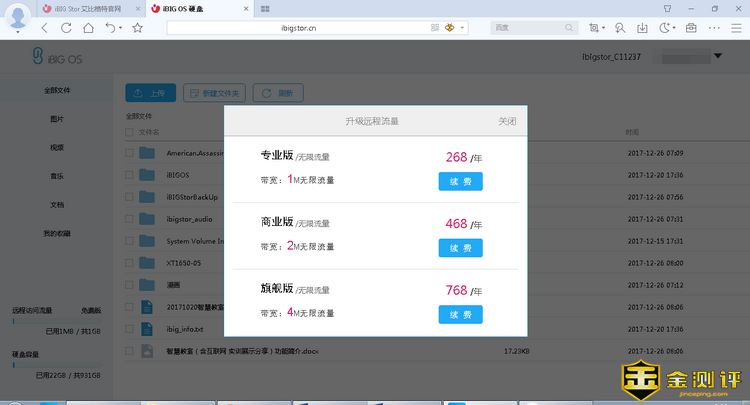
Task: Open the new tab grid icon
Action: coord(265,8)
